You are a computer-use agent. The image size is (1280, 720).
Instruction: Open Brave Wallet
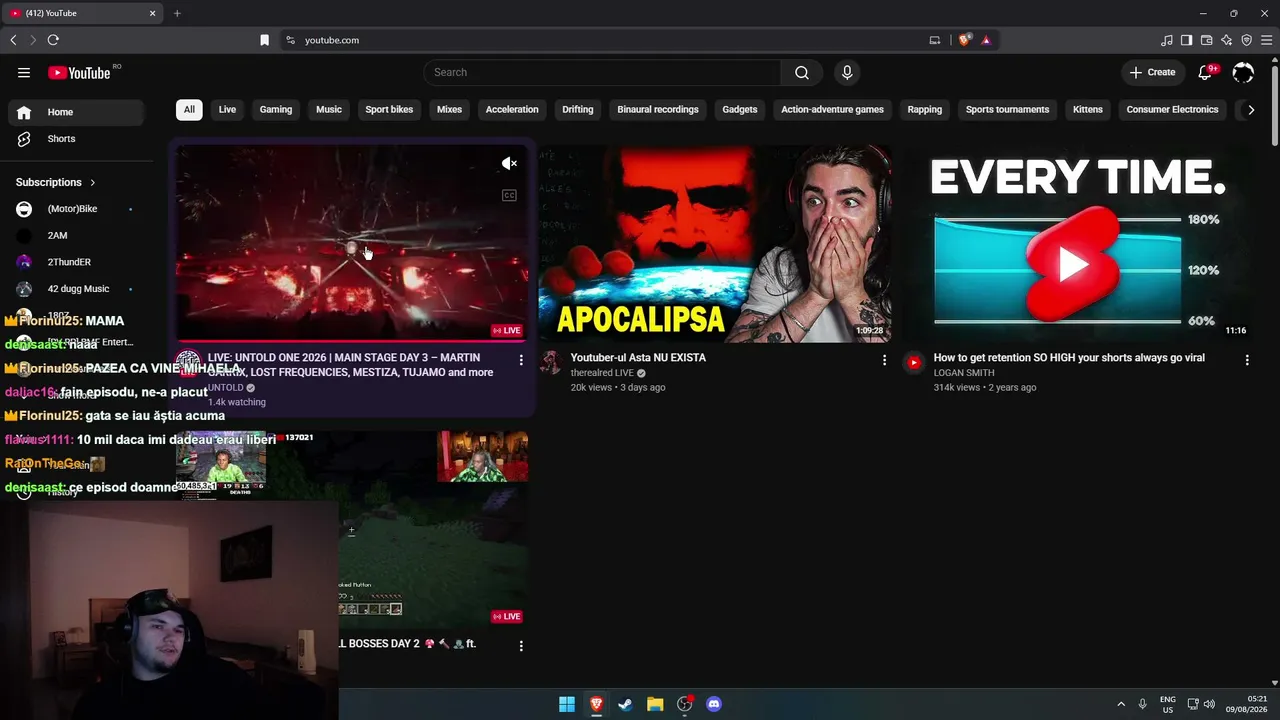[x=1206, y=40]
